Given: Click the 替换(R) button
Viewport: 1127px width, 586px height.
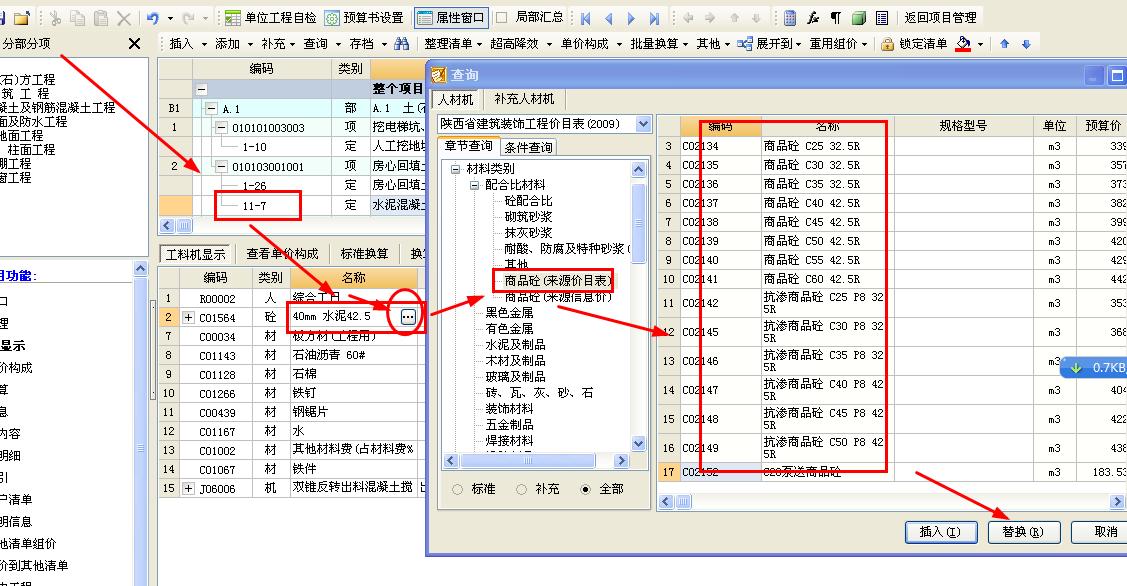Looking at the screenshot, I should 1024,532.
